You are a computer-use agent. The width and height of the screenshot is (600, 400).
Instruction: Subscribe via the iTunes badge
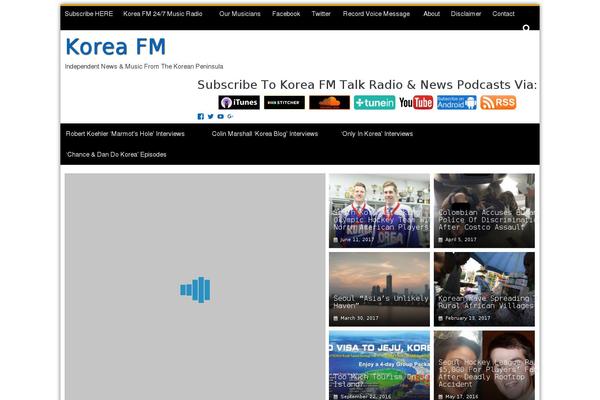point(239,103)
